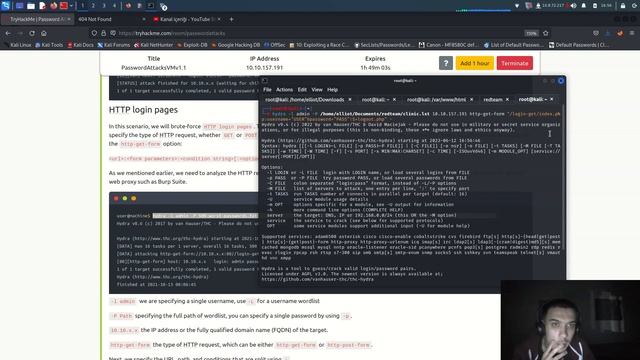Open the Kali NetHunter bookmark
Screen dimensions: 640x360
pyautogui.click(x=153, y=45)
